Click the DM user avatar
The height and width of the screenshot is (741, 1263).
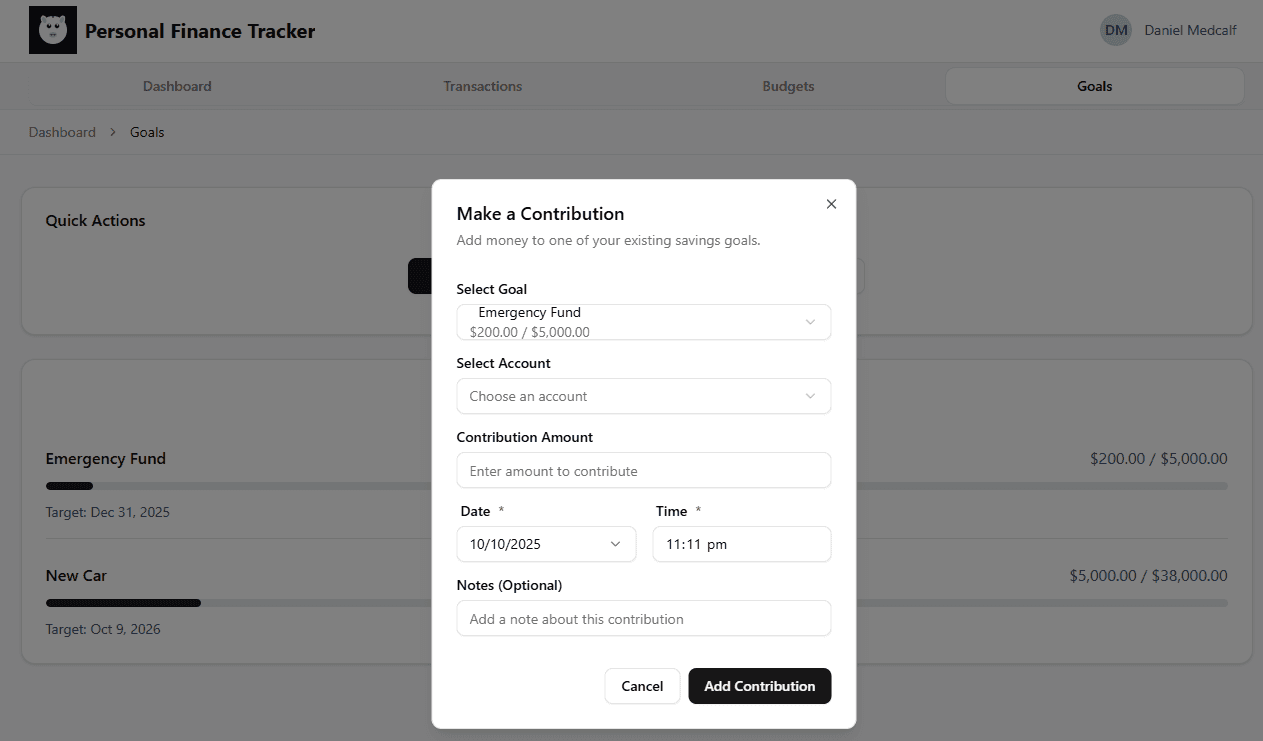pyautogui.click(x=1116, y=30)
